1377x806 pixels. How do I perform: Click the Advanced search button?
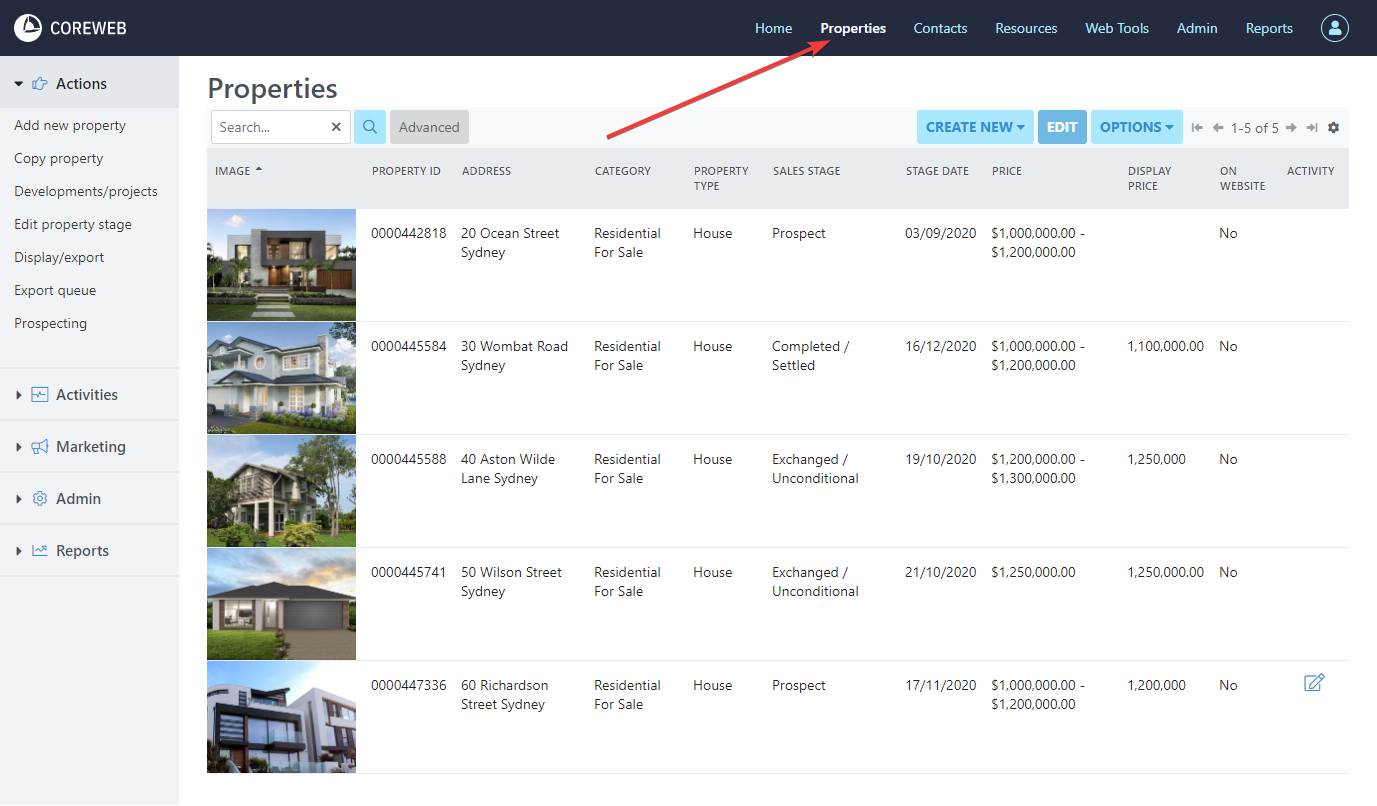coord(429,127)
